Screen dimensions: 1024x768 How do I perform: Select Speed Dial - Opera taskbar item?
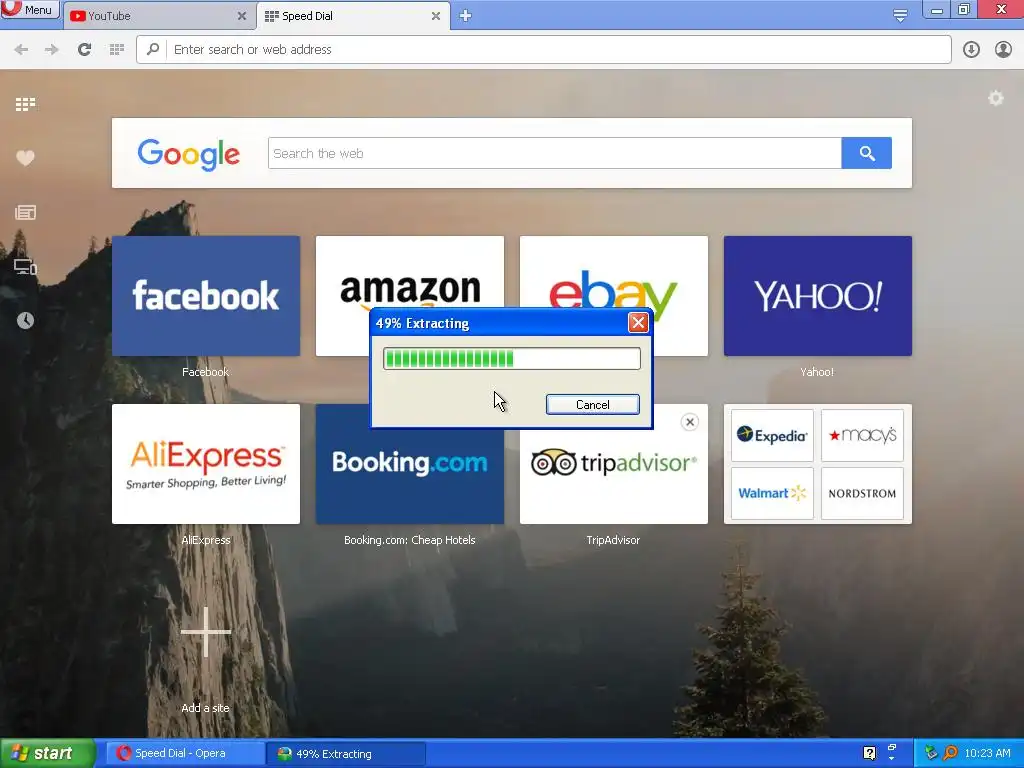(185, 754)
